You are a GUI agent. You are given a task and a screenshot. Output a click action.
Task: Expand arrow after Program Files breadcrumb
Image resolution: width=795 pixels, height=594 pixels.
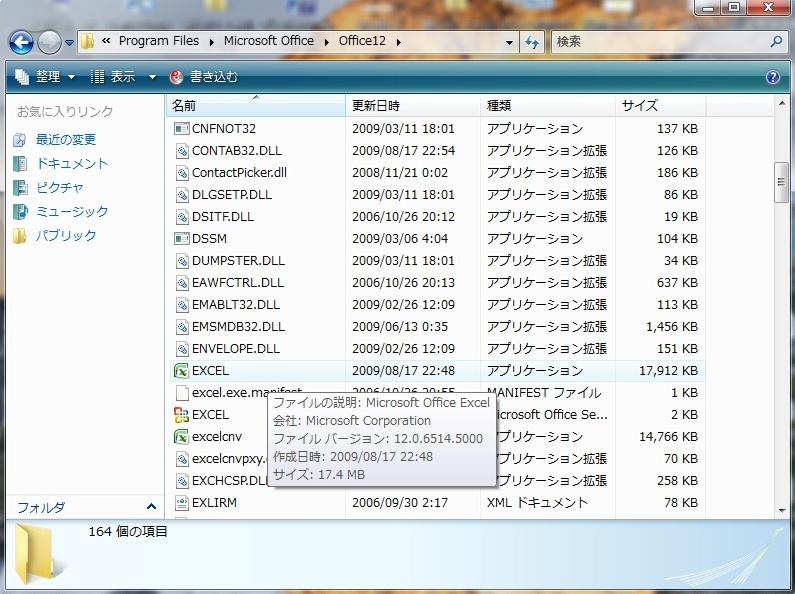[212, 42]
